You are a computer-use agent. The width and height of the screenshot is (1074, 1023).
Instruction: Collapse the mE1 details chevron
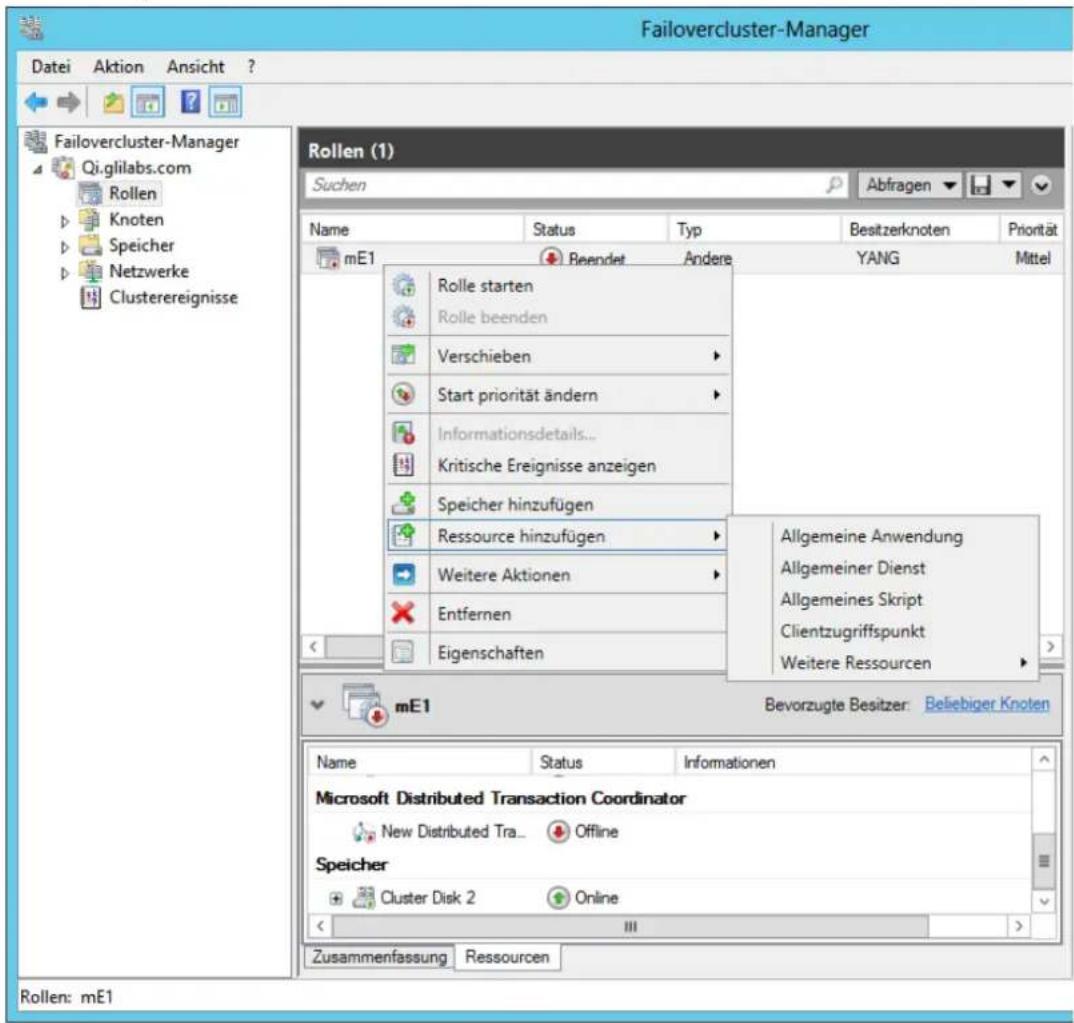point(317,705)
